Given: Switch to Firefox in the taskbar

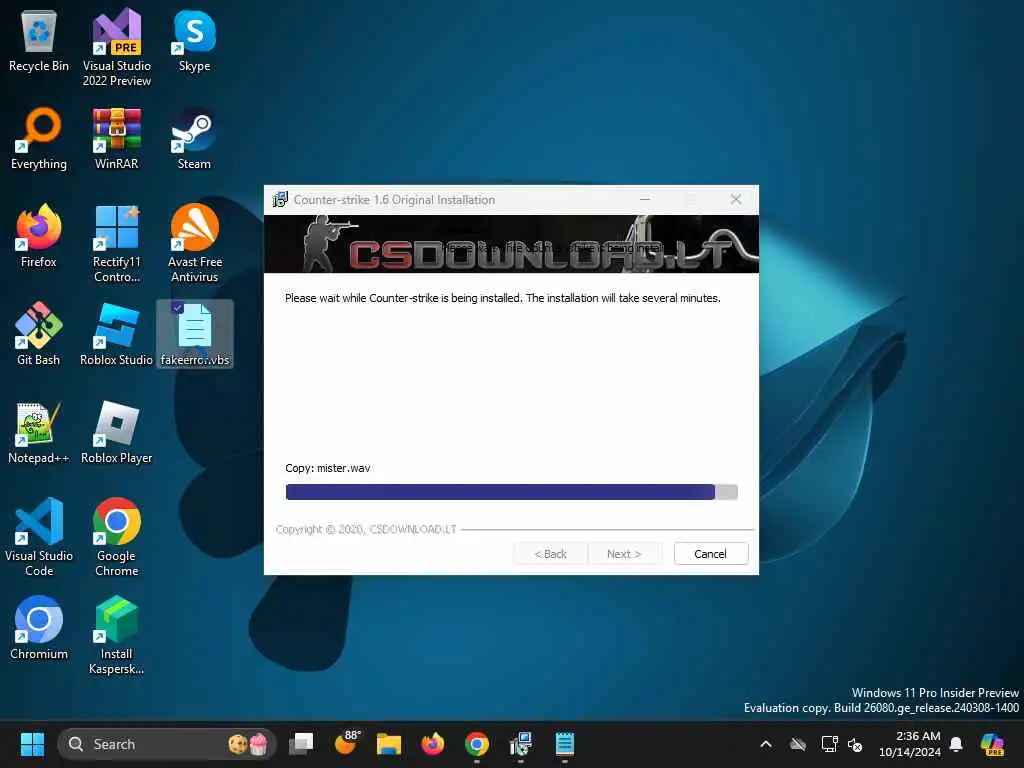Looking at the screenshot, I should pos(432,744).
